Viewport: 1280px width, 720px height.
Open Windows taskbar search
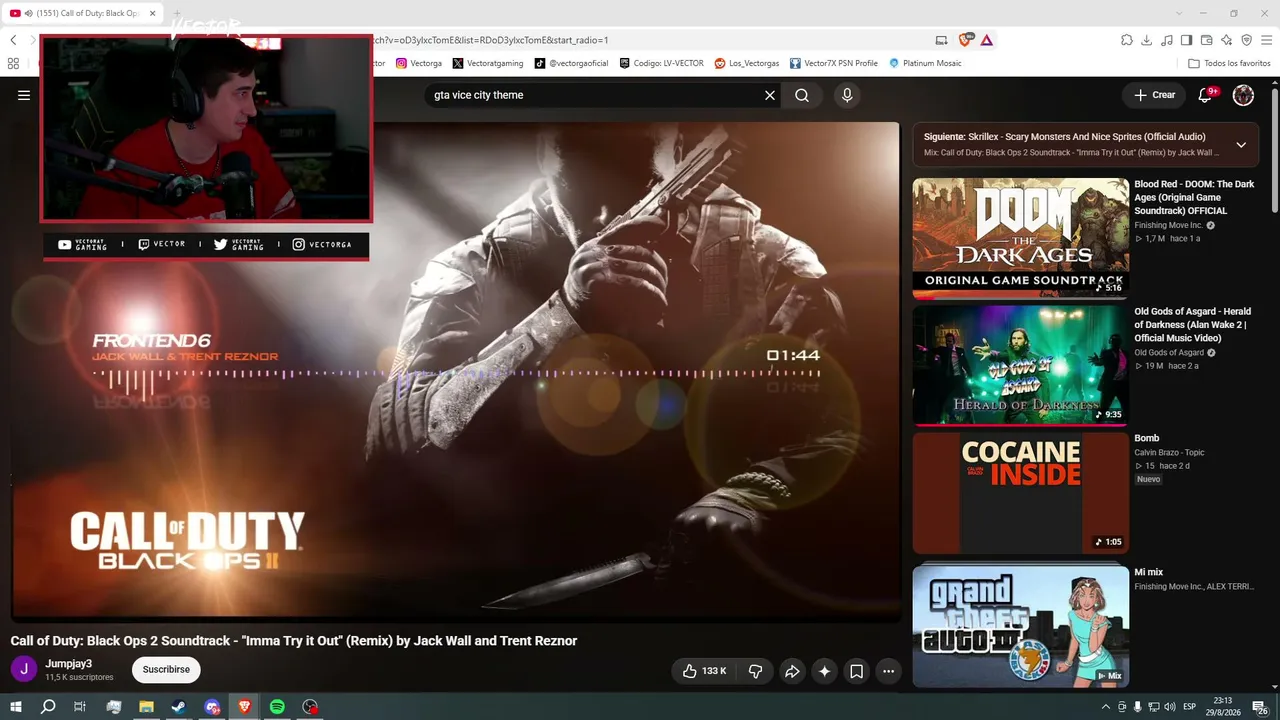[x=48, y=707]
